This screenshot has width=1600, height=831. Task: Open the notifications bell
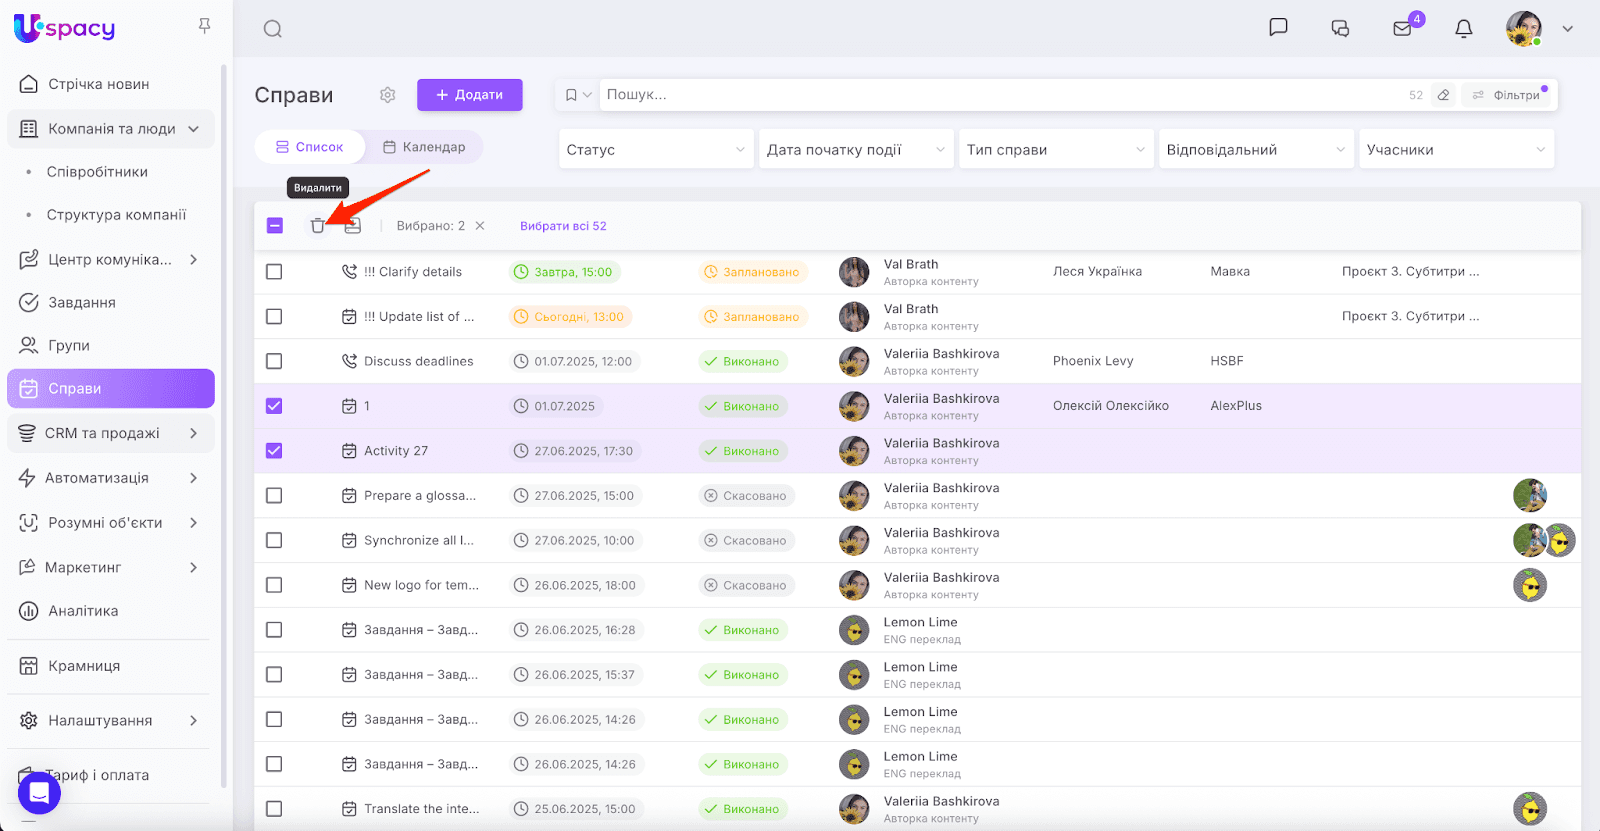(x=1463, y=29)
